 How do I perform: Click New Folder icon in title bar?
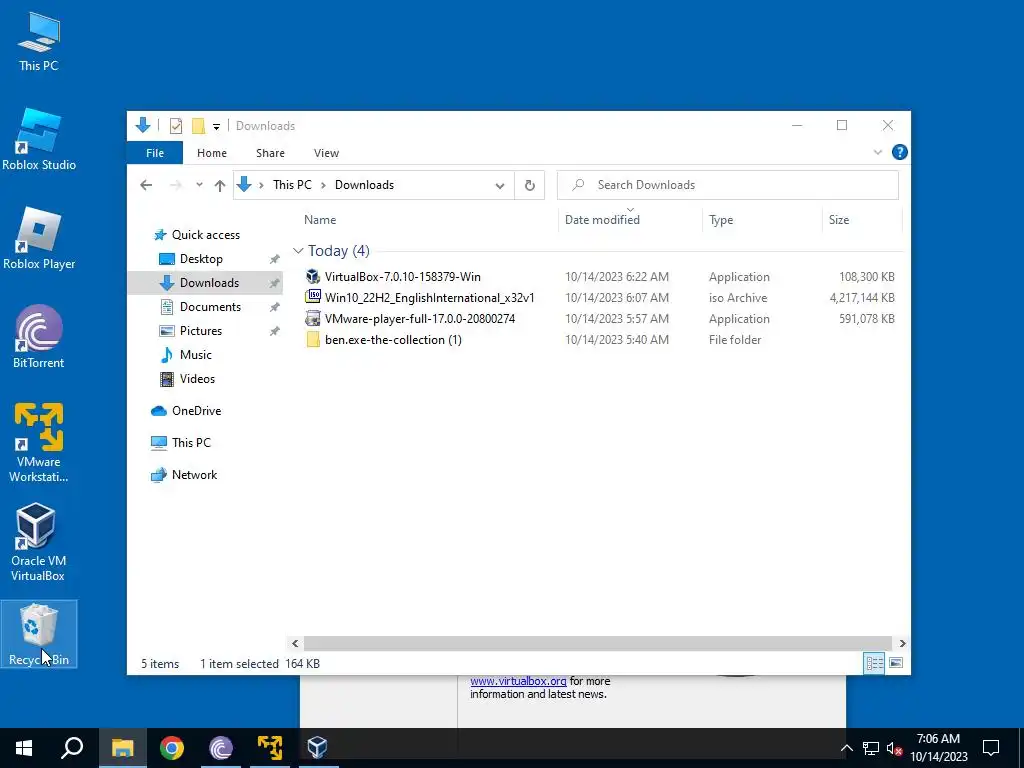[199, 126]
